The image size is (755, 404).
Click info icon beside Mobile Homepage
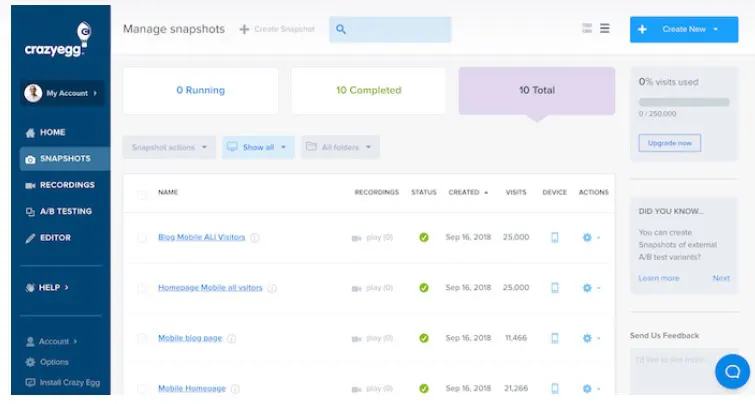point(235,389)
